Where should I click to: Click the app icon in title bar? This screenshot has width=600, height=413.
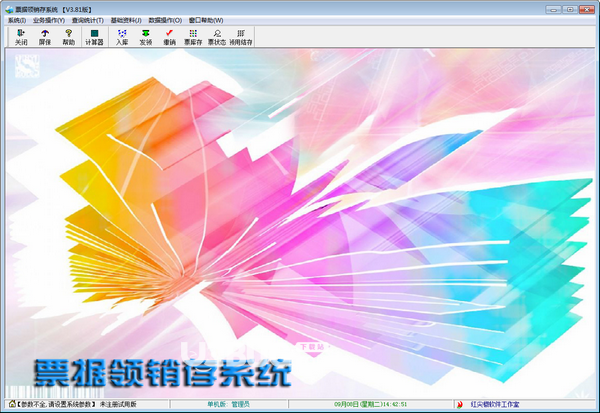pos(9,9)
